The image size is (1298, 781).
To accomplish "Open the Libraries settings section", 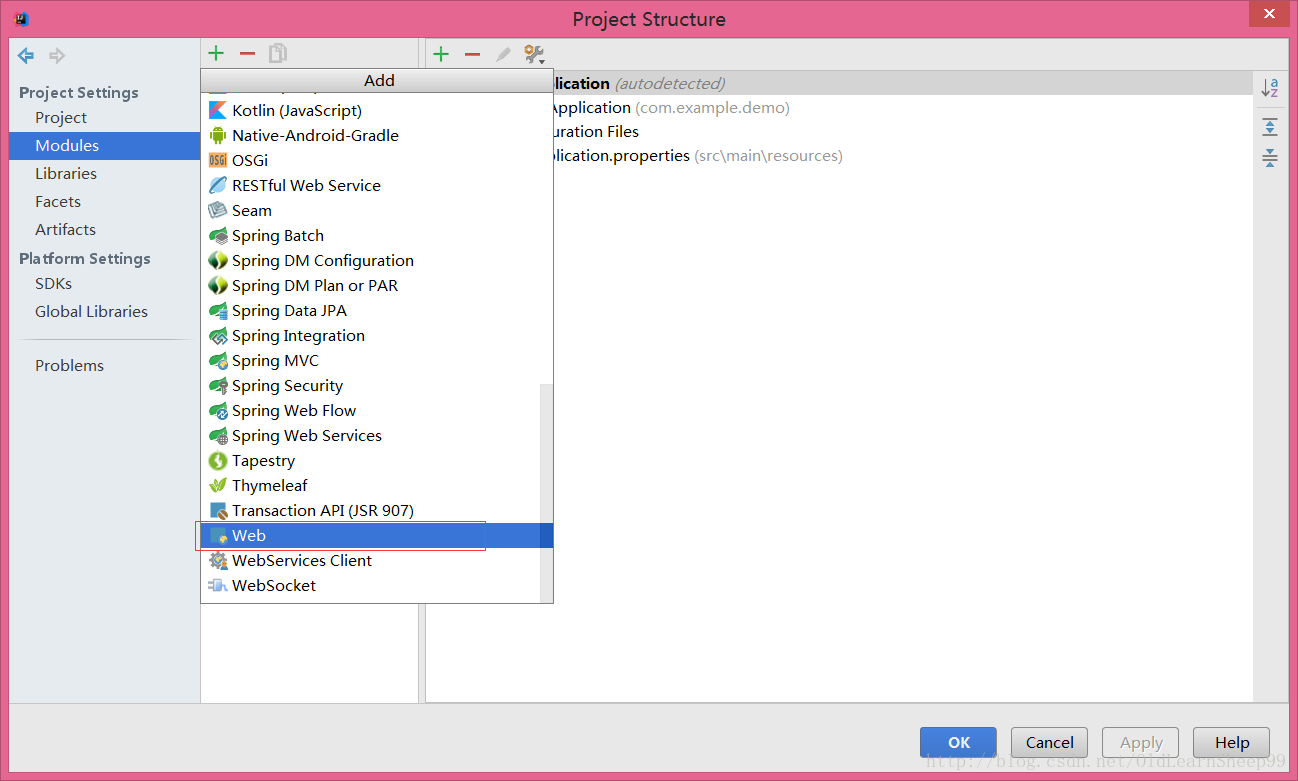I will click(x=66, y=174).
